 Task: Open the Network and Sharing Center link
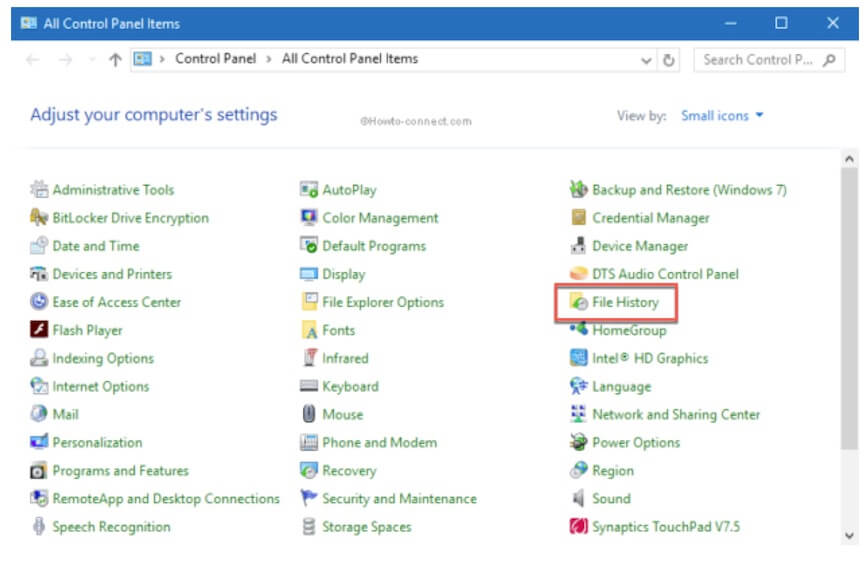click(675, 414)
